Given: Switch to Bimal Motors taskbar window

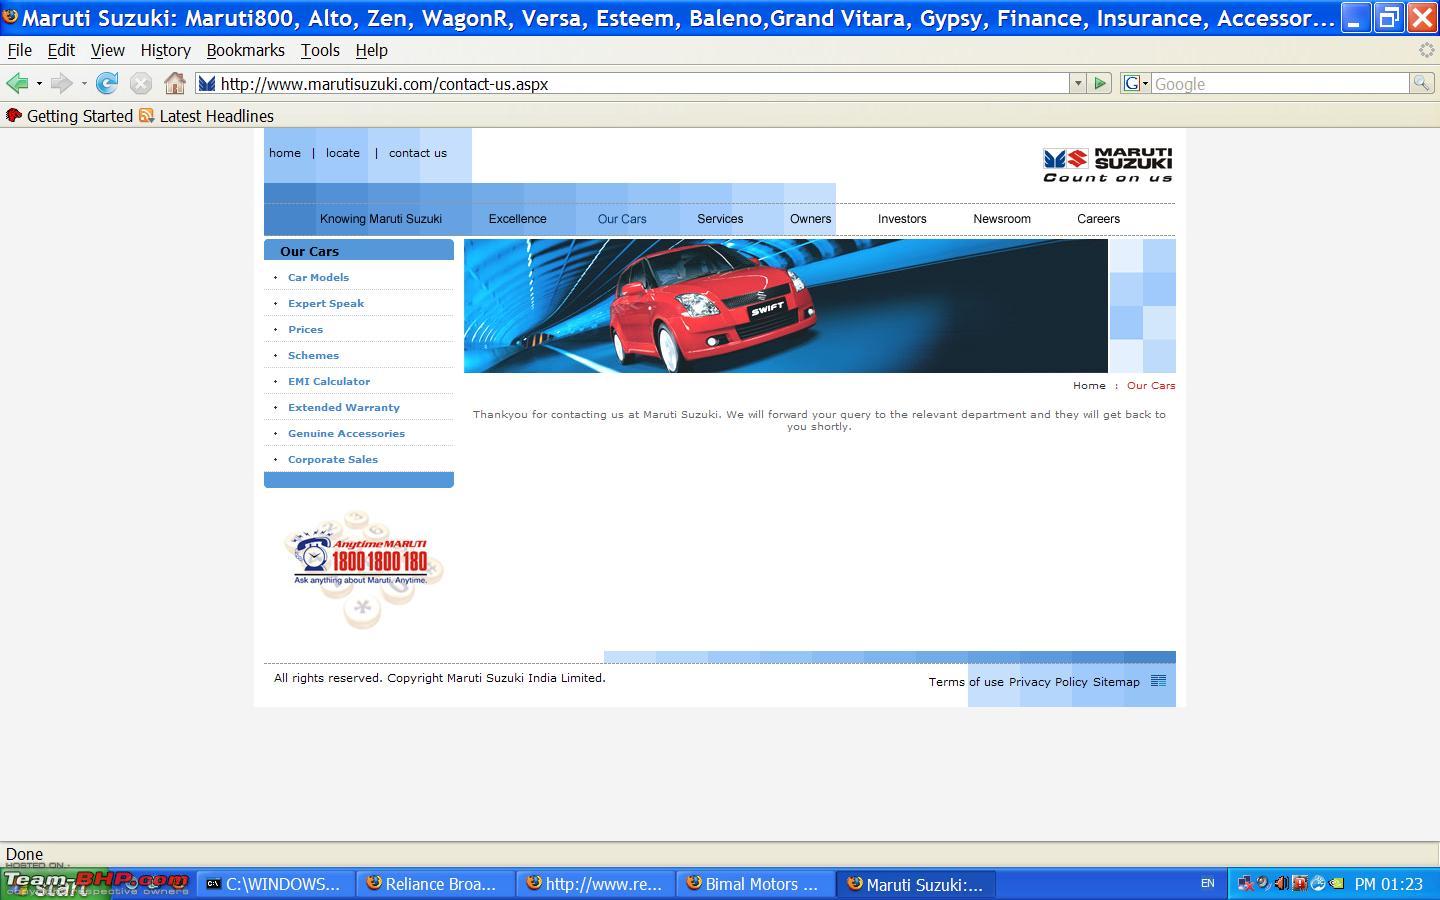Looking at the screenshot, I should (754, 884).
